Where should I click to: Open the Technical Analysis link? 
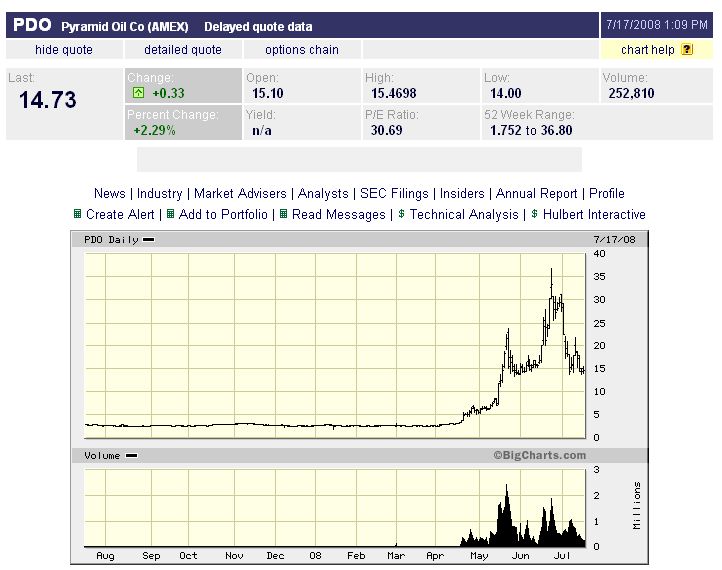(x=464, y=215)
